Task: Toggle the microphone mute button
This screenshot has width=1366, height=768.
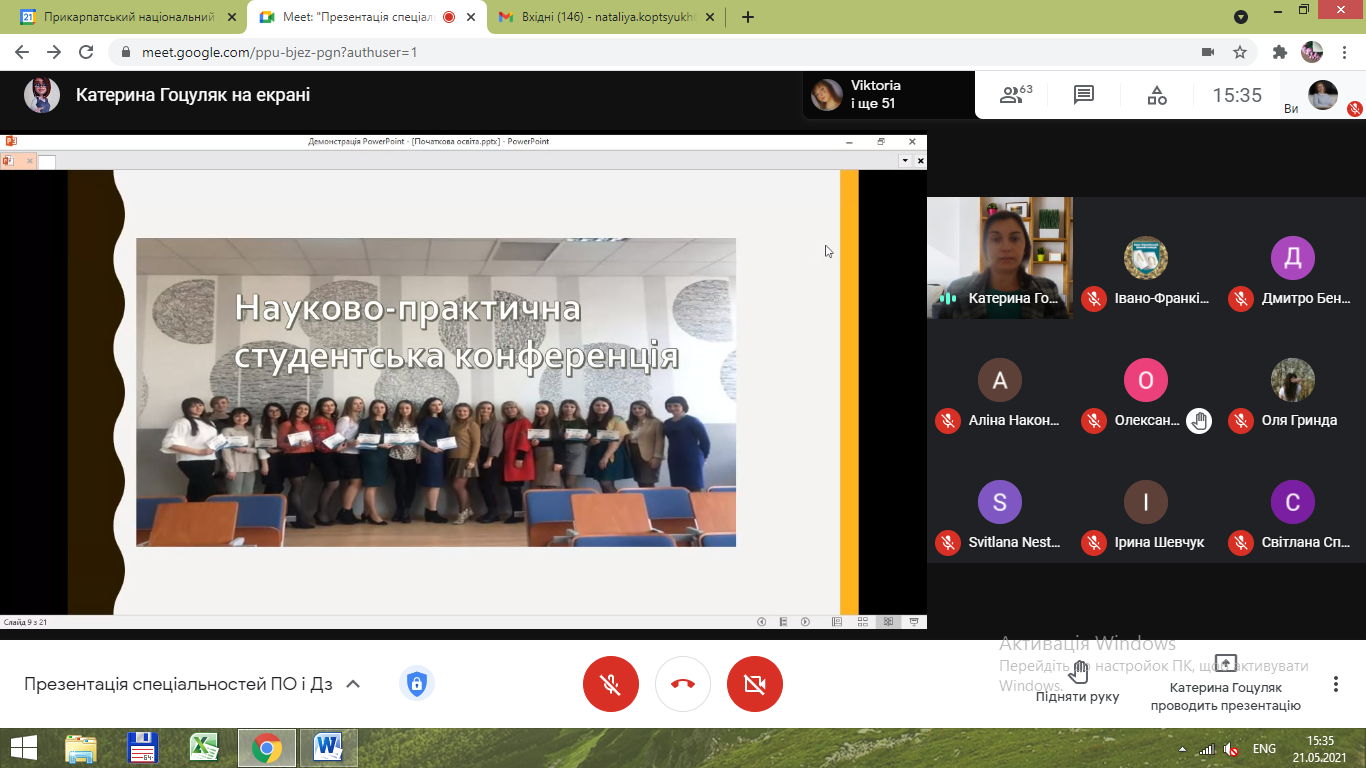Action: coord(610,684)
